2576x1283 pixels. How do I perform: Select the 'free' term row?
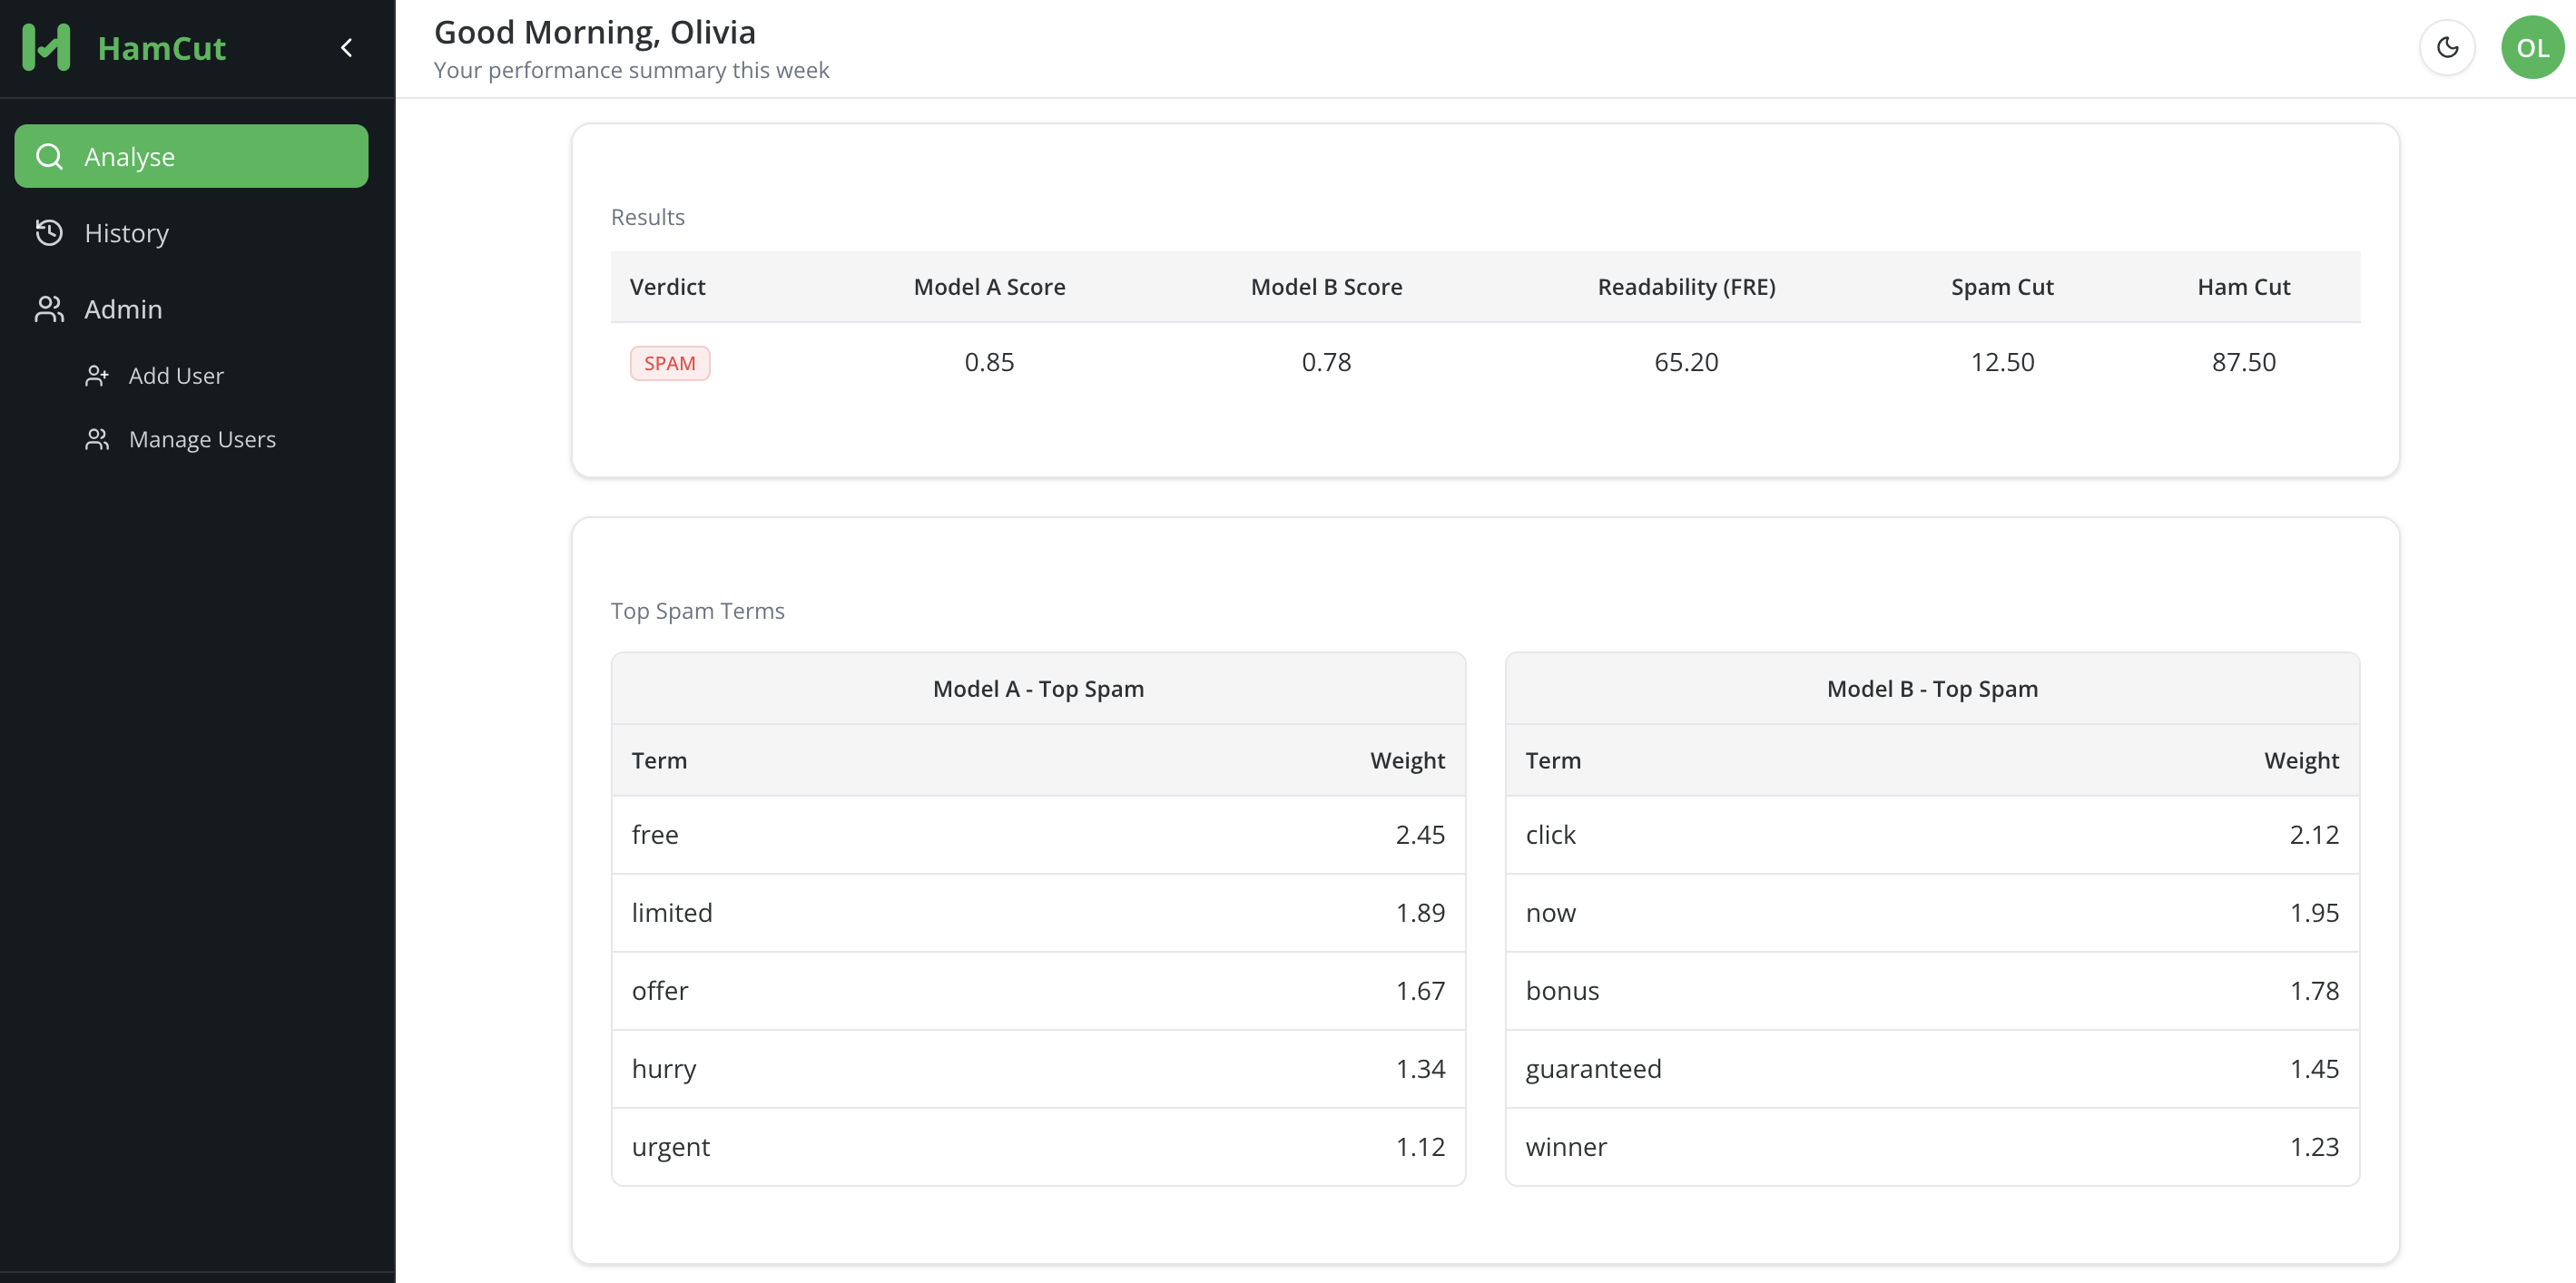[1037, 835]
